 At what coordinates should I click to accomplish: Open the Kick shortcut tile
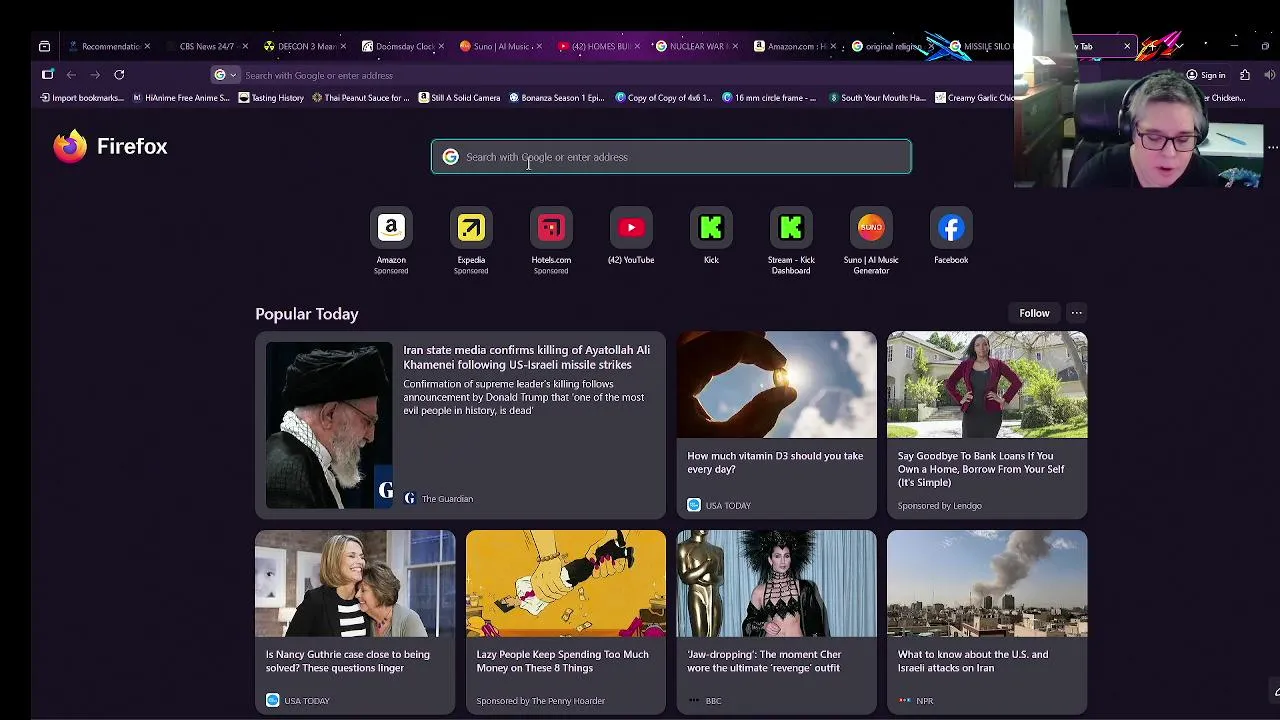click(x=711, y=228)
